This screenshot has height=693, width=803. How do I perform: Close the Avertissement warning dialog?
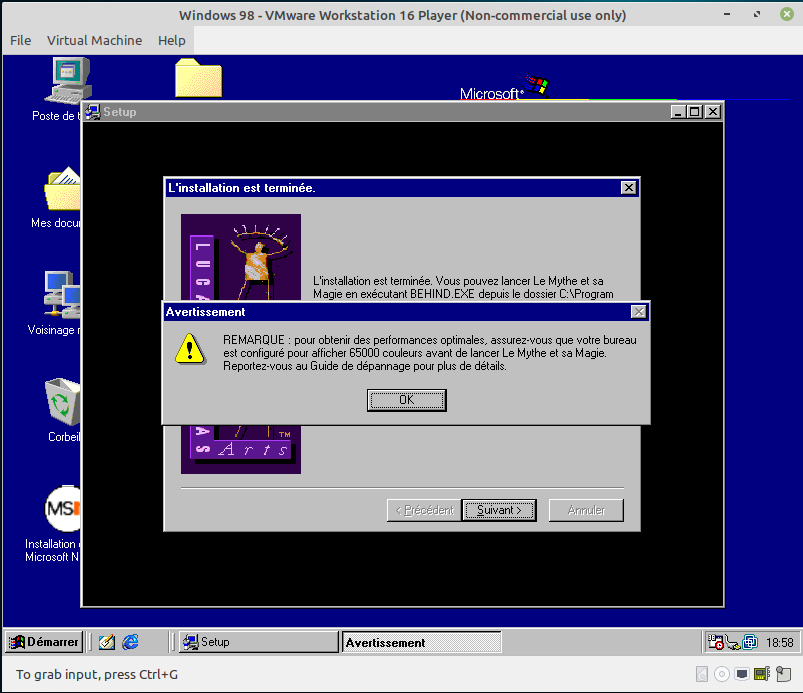point(639,311)
